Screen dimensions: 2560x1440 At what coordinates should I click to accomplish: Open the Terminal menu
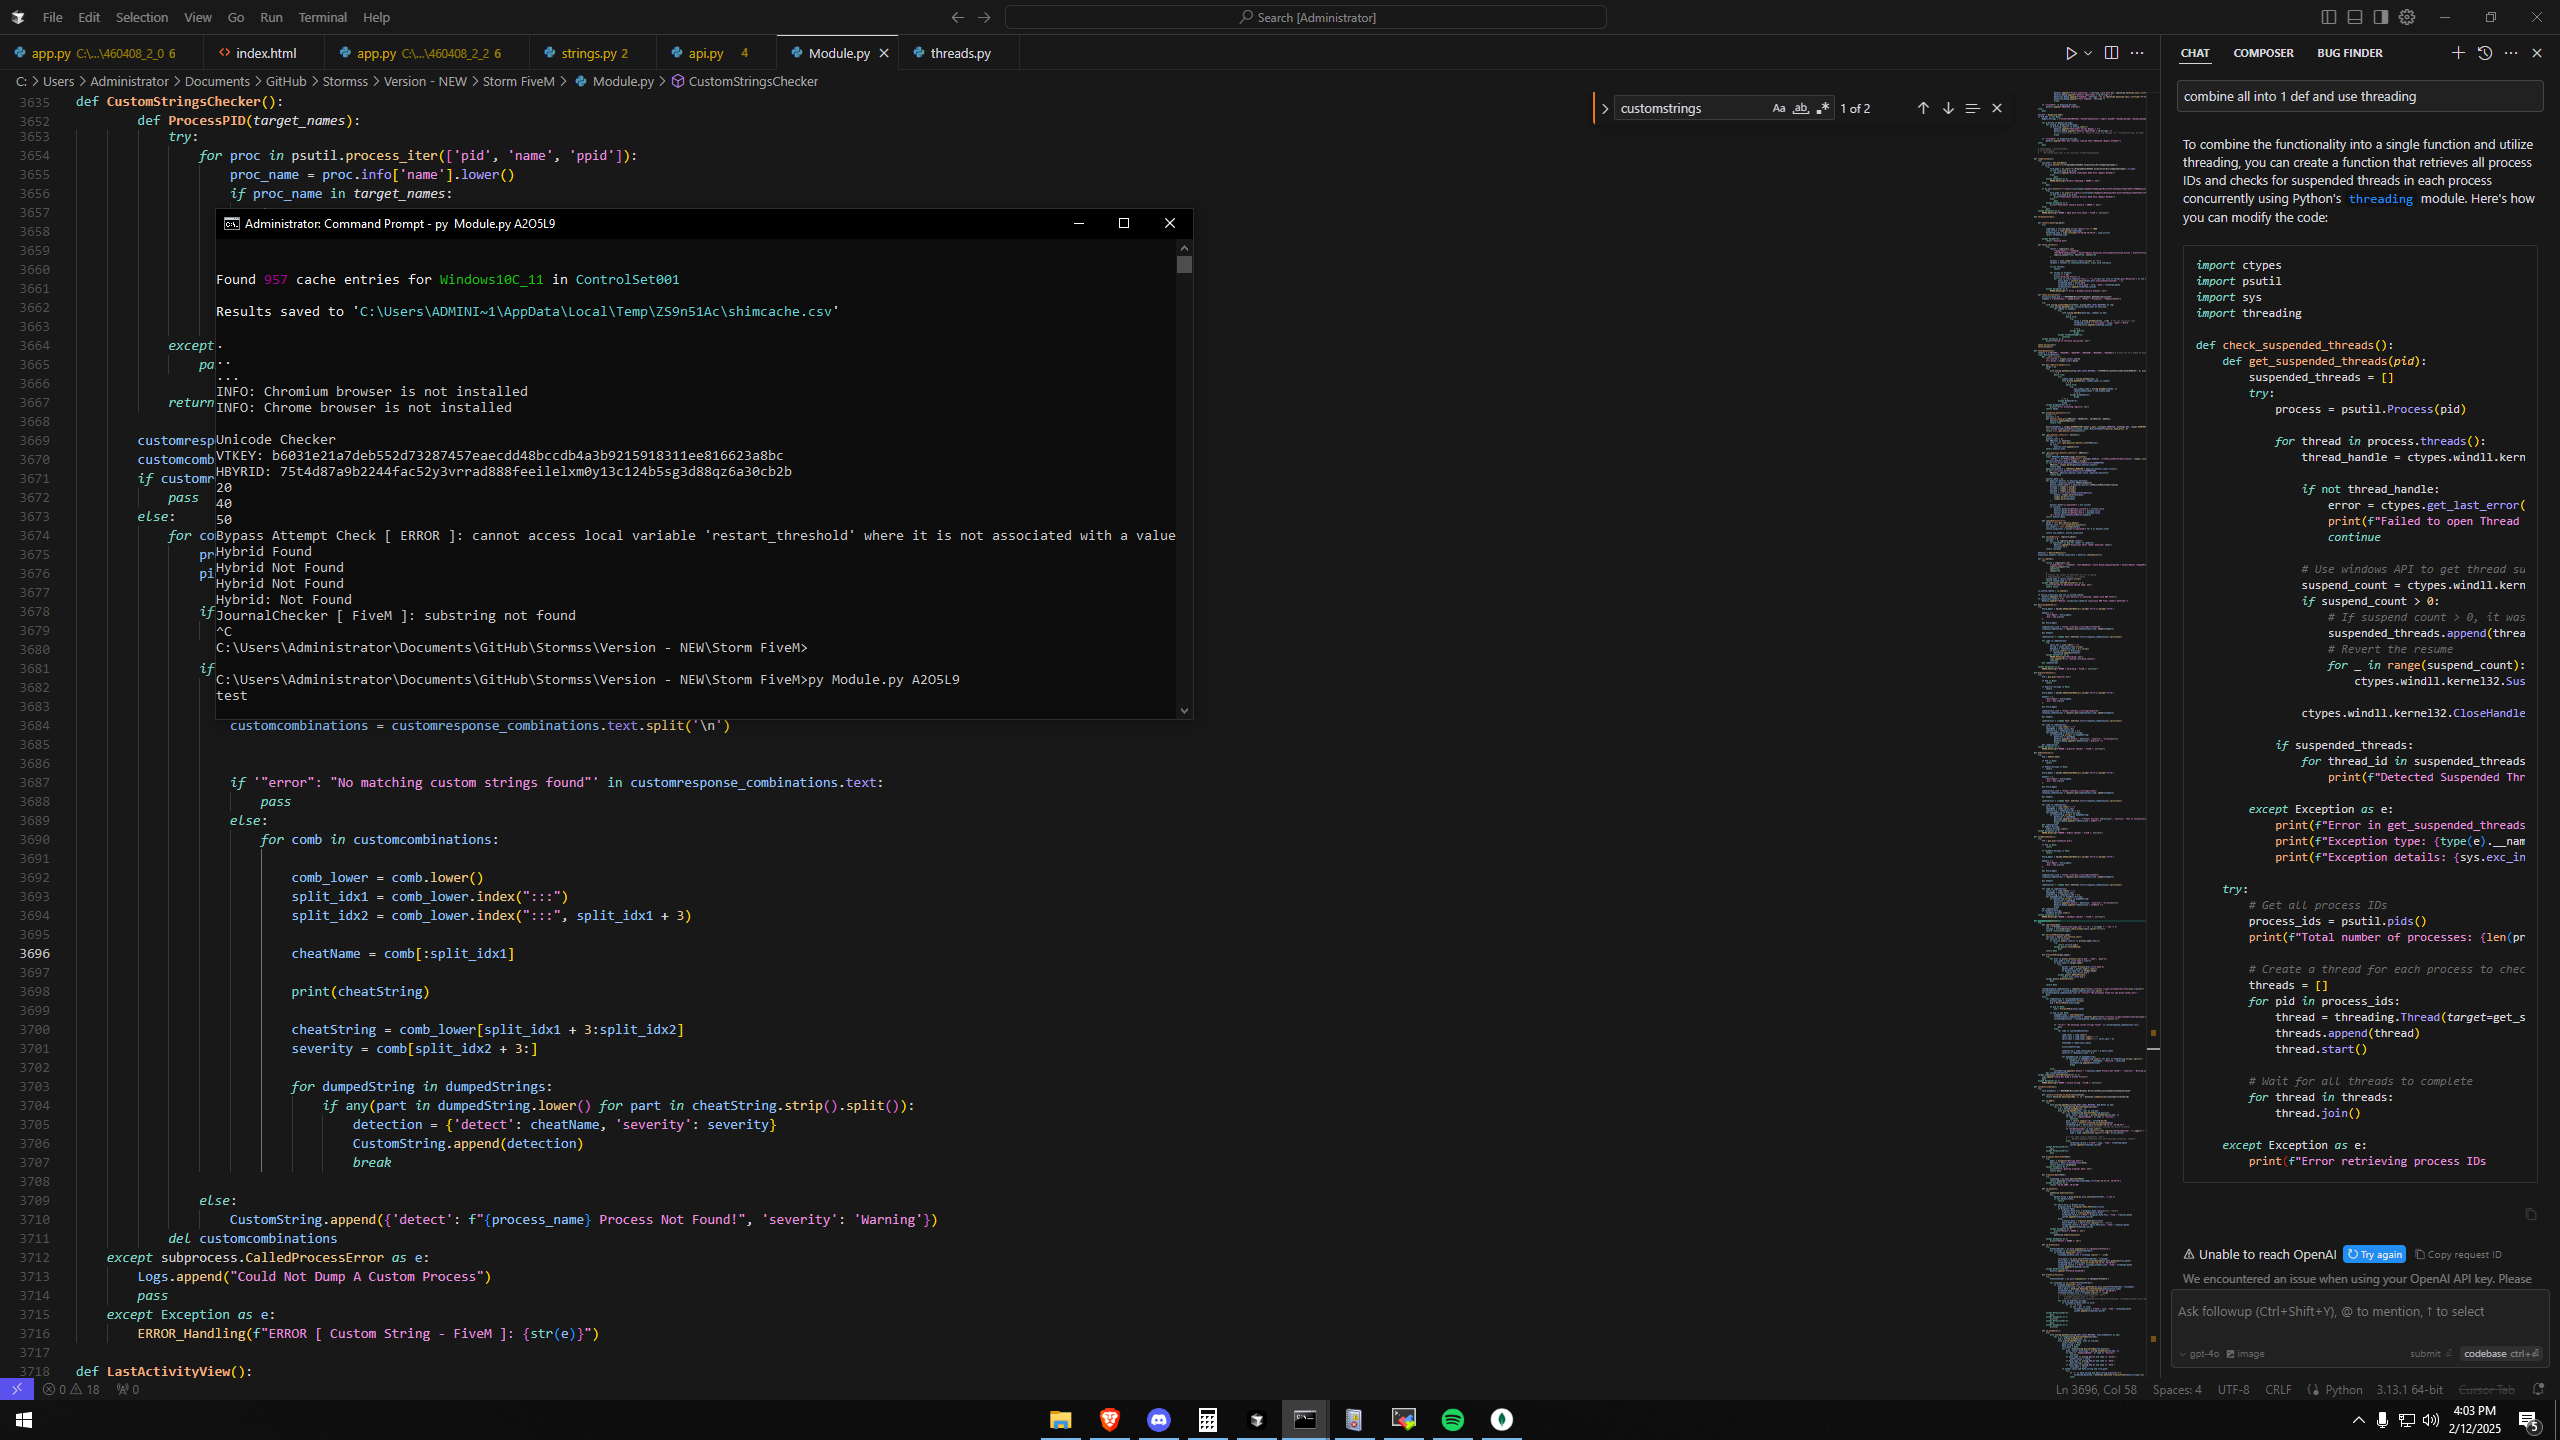pyautogui.click(x=322, y=17)
